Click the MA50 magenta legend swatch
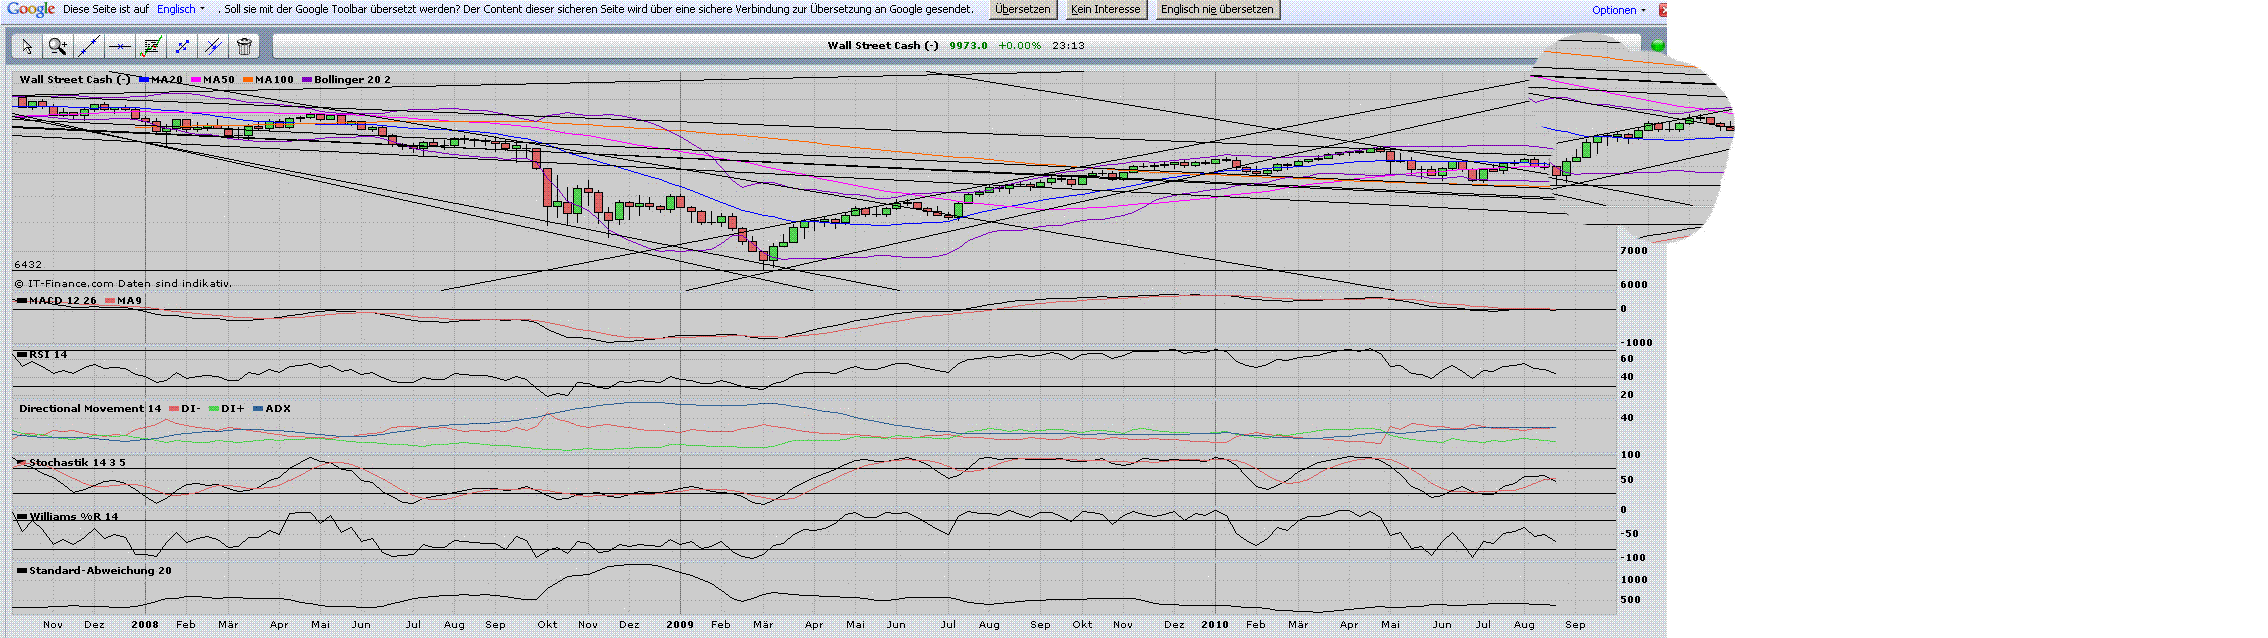 (197, 80)
